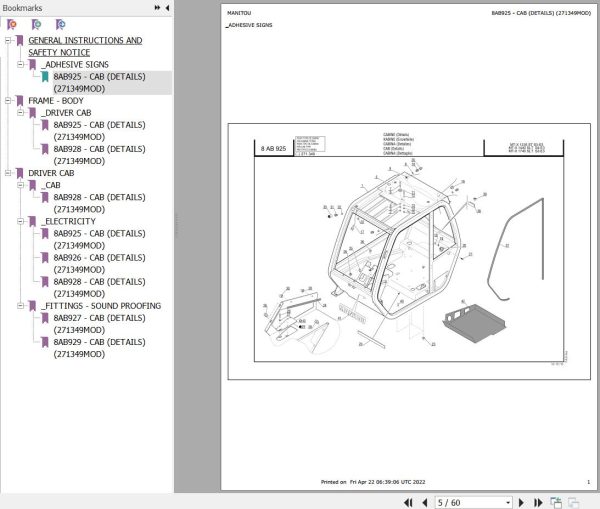Screen dimensions: 600x509
Task: Select the _DRIVER CAB bookmark
Action: coord(66,113)
